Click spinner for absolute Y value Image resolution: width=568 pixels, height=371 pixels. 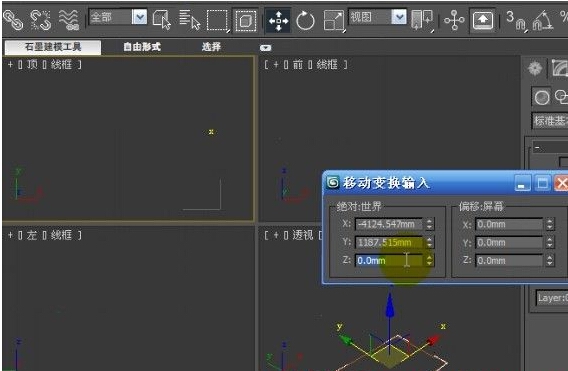click(429, 242)
